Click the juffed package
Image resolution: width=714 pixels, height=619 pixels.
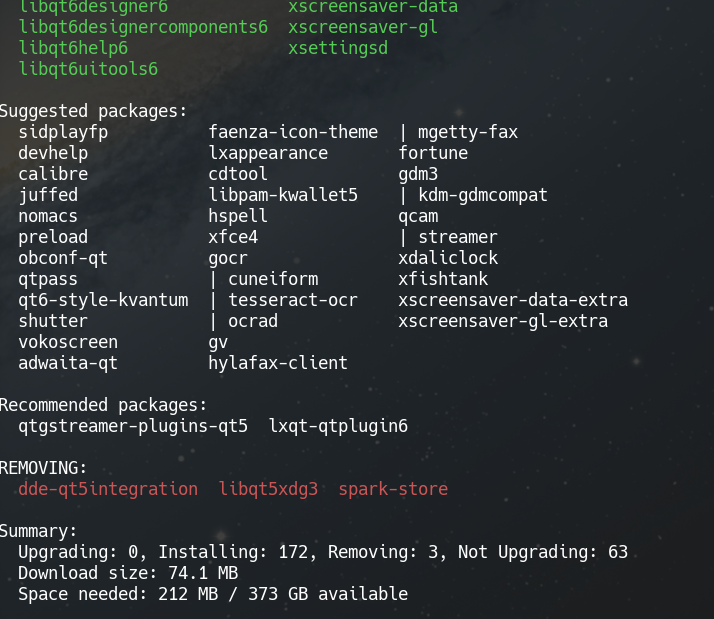tap(48, 195)
